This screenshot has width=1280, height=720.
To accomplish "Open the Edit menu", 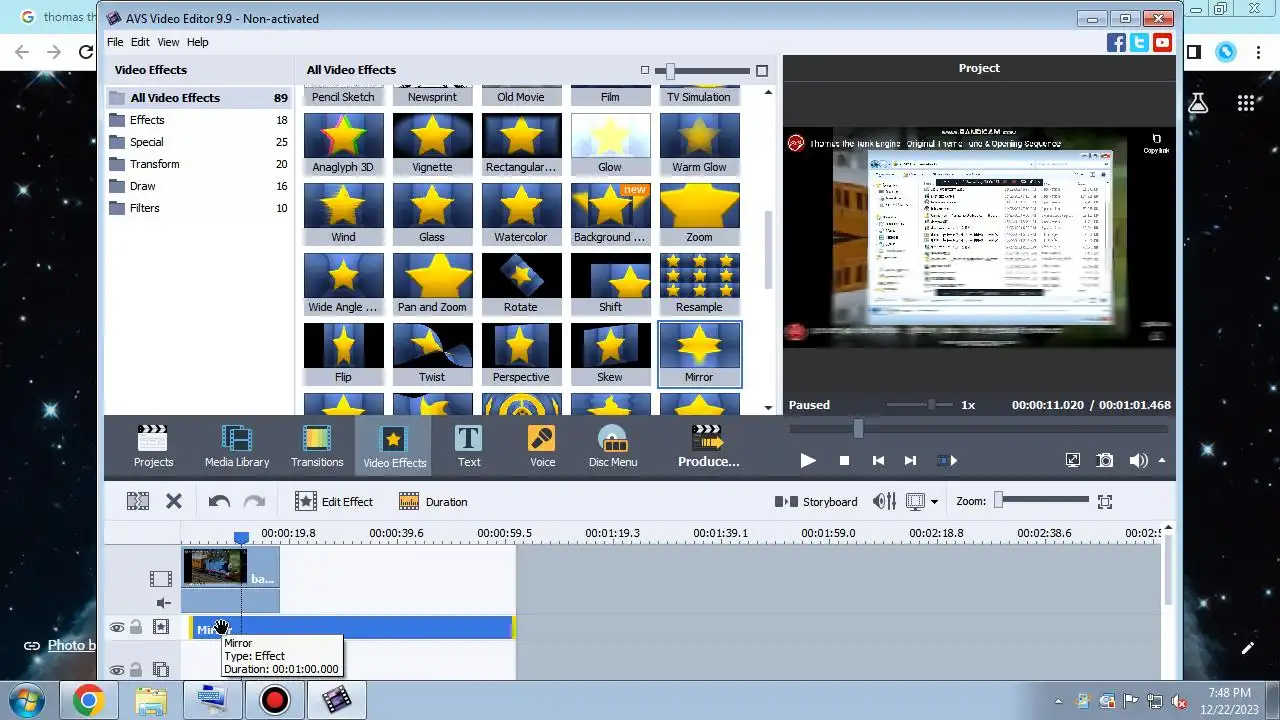I will [140, 42].
